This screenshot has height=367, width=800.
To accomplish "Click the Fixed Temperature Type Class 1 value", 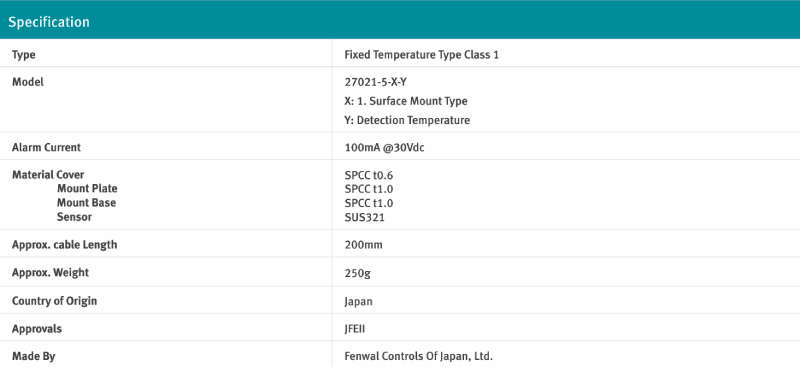I will pyautogui.click(x=421, y=55).
